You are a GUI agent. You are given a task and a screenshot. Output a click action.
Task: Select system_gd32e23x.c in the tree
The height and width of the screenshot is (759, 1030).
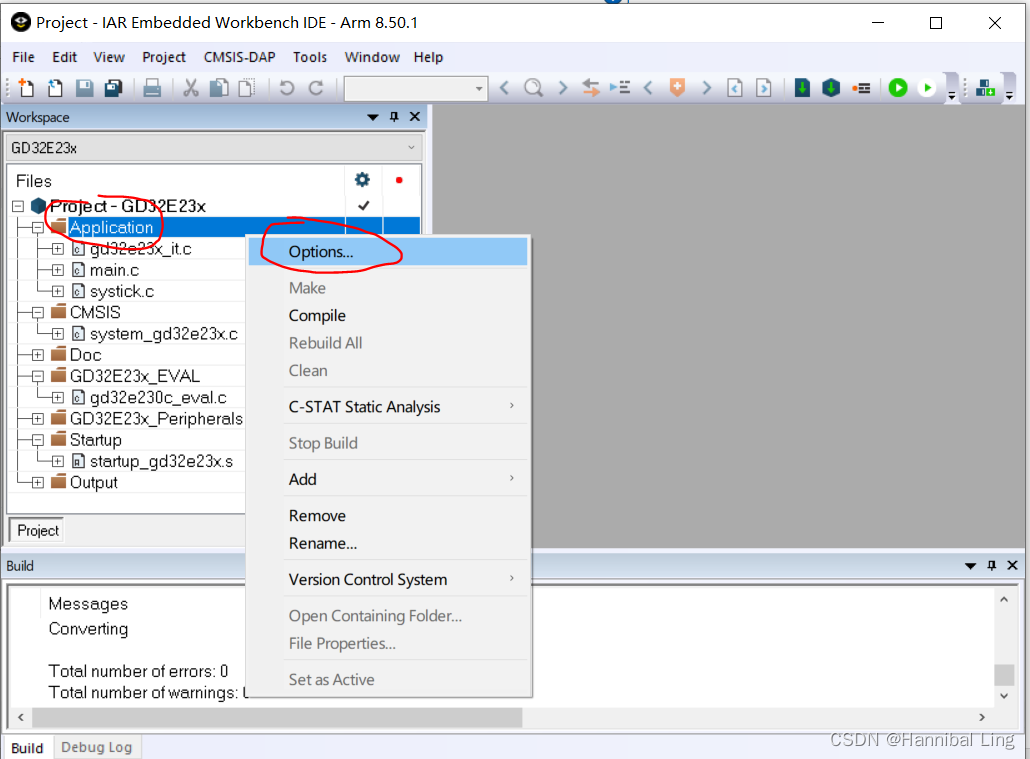pos(164,334)
